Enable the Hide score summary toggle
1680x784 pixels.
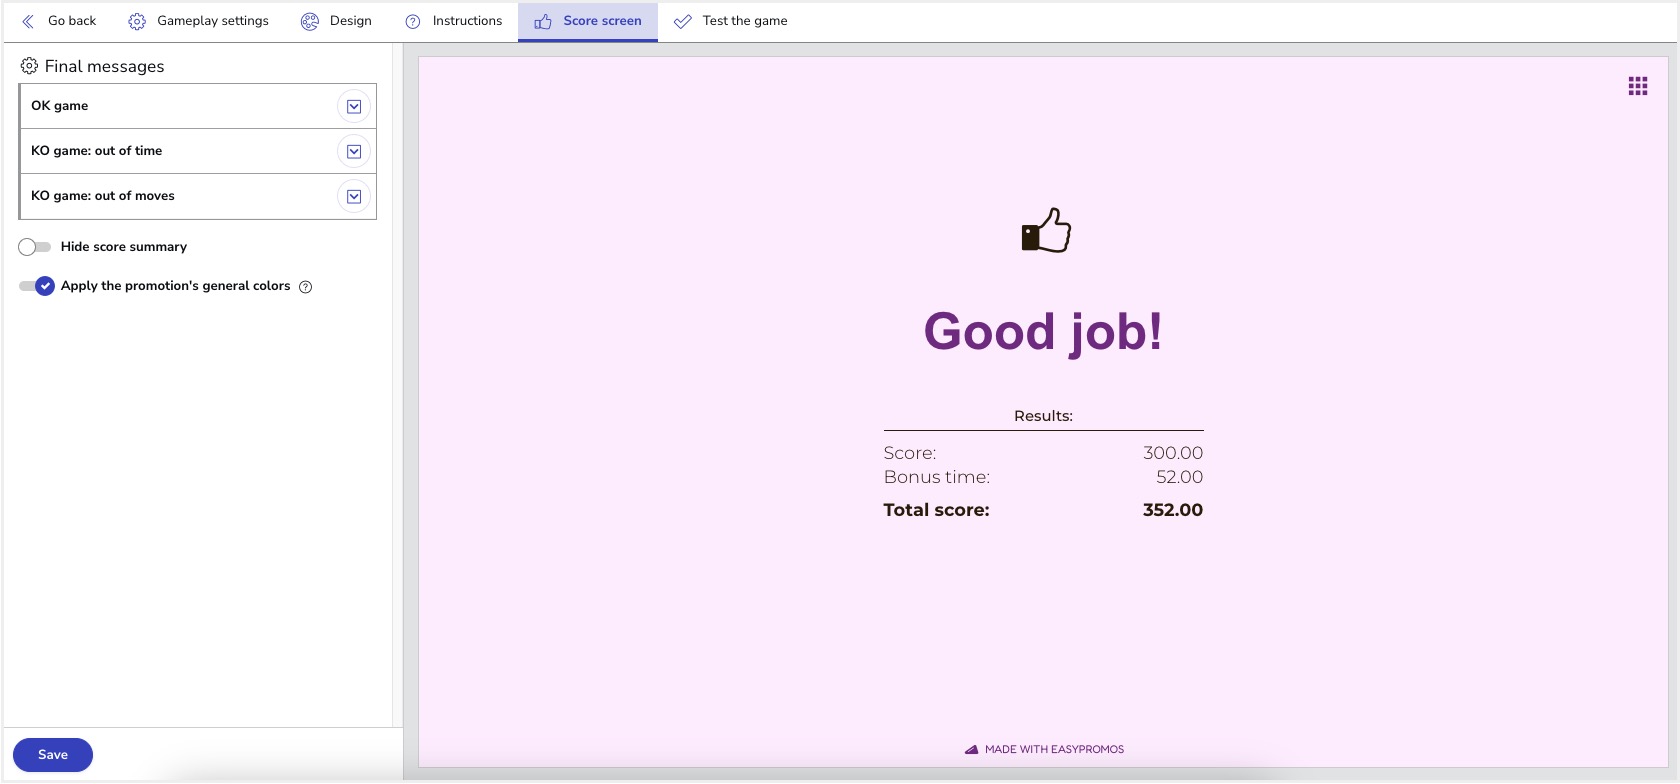(x=35, y=247)
